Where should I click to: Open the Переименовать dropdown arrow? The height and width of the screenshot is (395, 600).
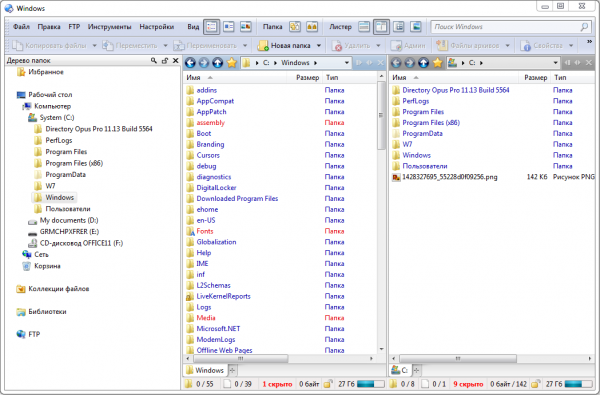(245, 46)
